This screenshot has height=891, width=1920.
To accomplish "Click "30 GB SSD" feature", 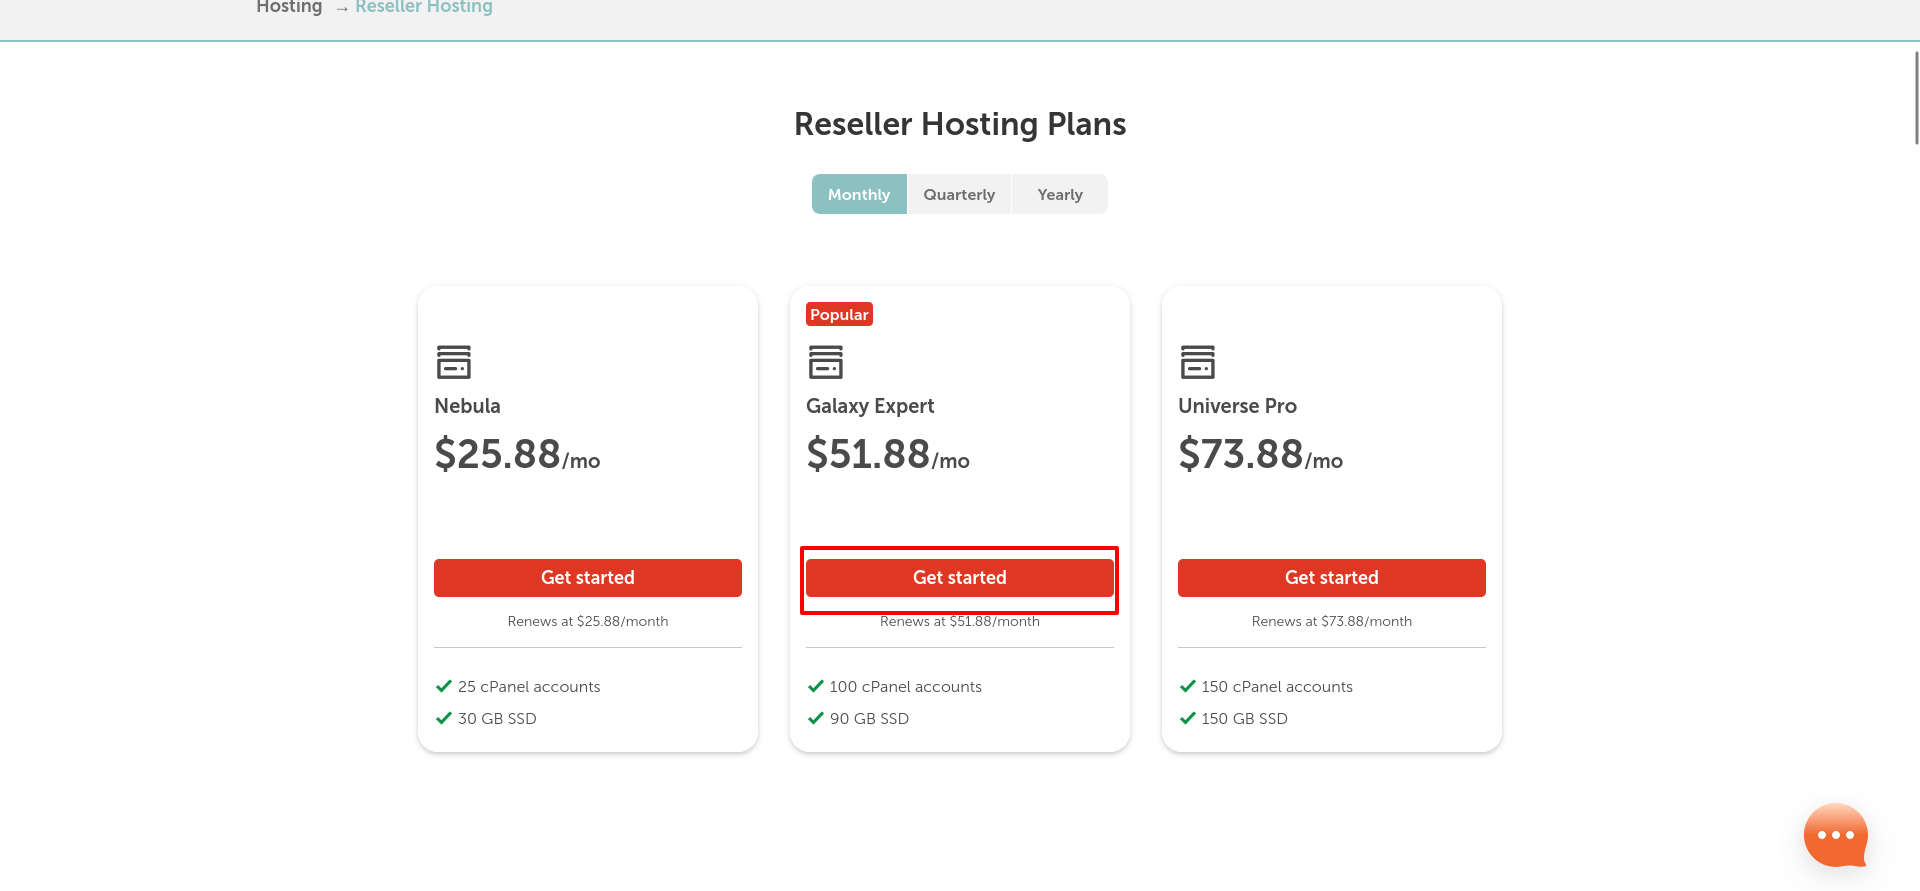I will (x=497, y=719).
